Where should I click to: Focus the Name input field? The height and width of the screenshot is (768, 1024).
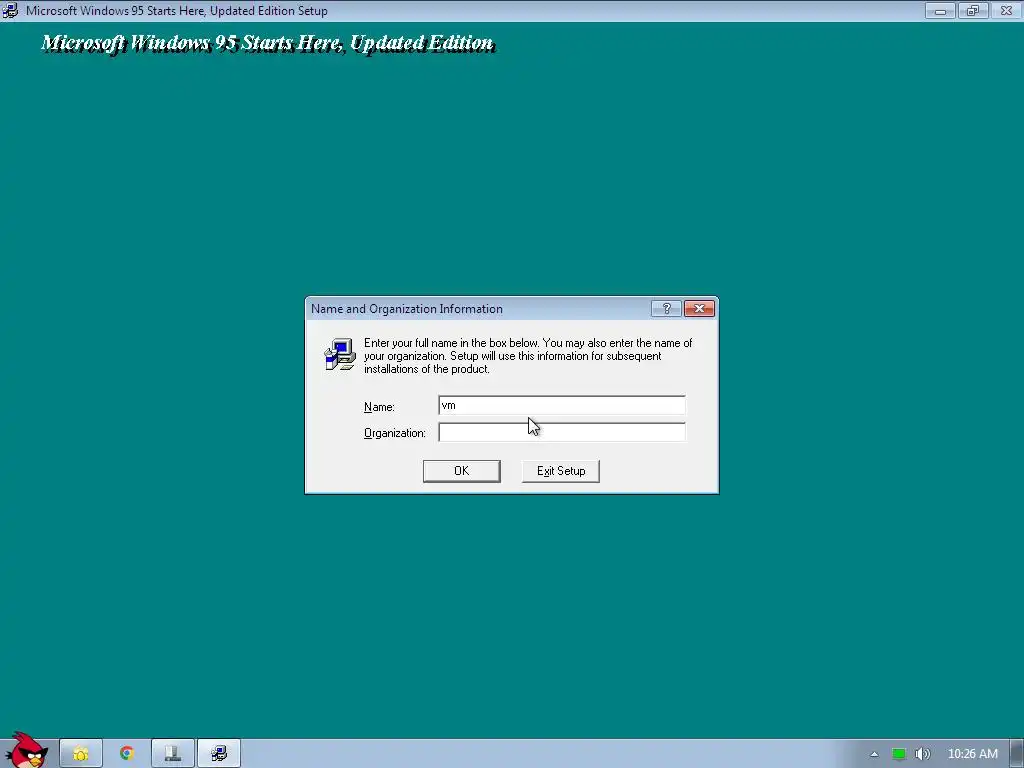point(562,406)
